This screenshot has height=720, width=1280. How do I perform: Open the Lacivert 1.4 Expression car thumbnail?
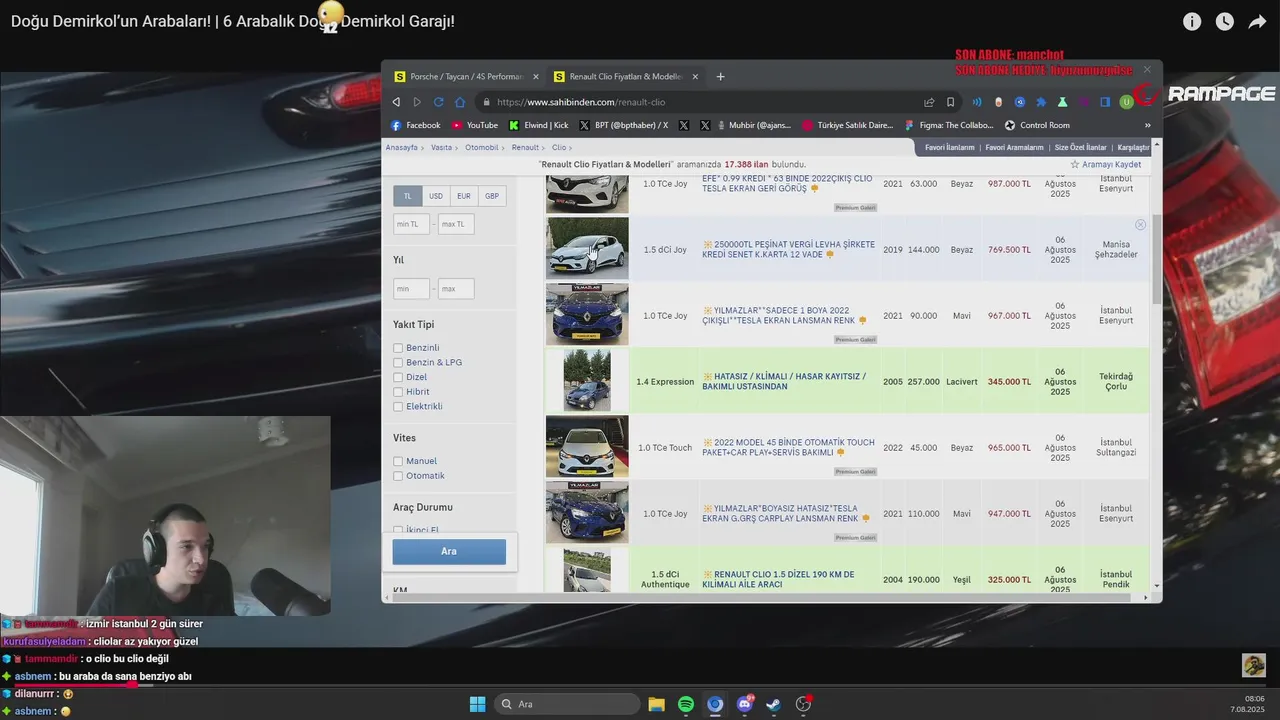(587, 380)
